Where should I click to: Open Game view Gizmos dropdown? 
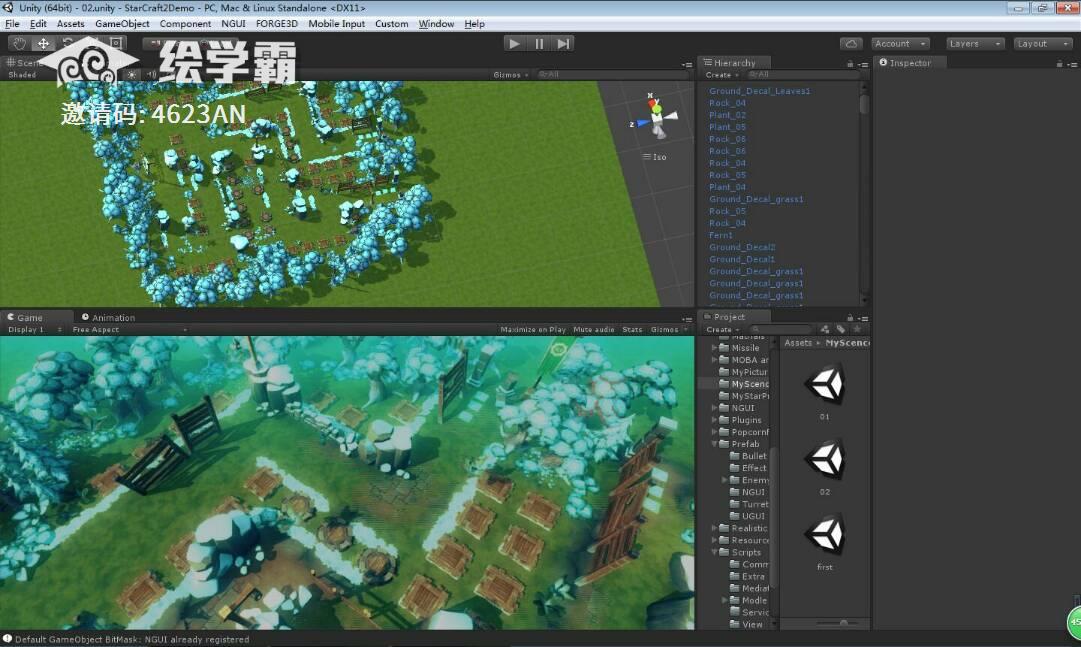pyautogui.click(x=669, y=330)
